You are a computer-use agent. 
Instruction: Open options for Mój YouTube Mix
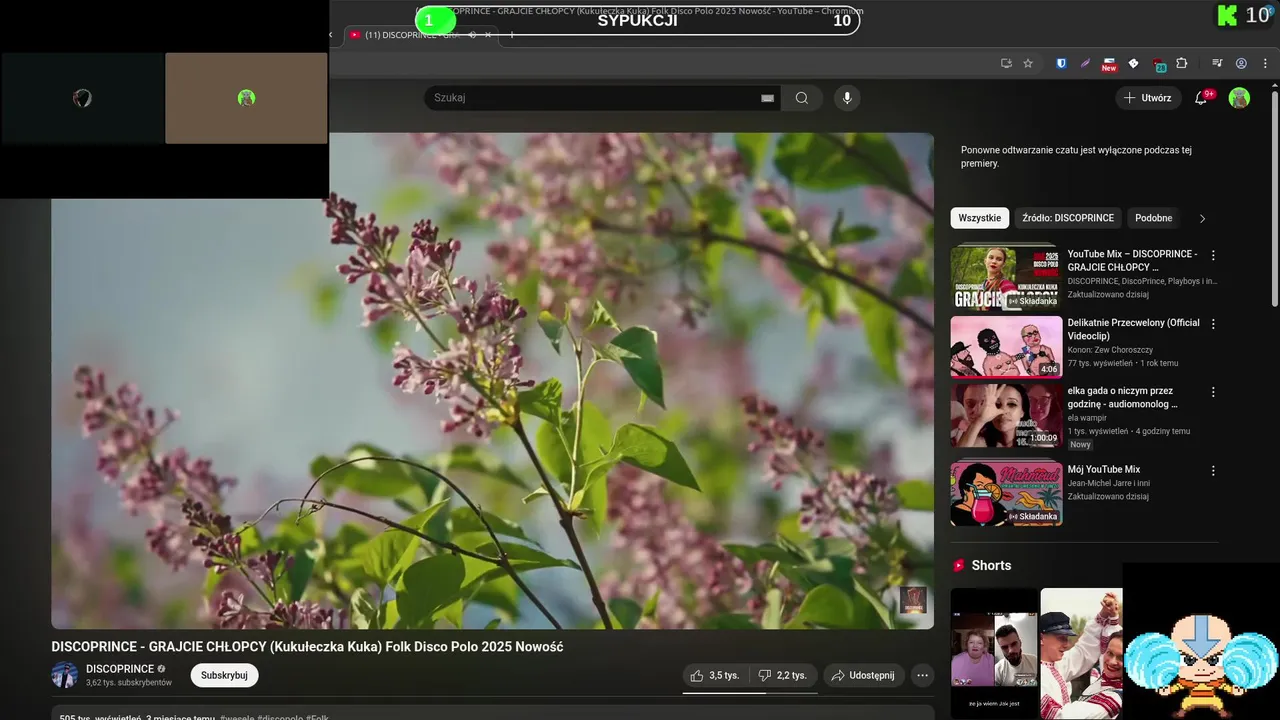tap(1213, 470)
